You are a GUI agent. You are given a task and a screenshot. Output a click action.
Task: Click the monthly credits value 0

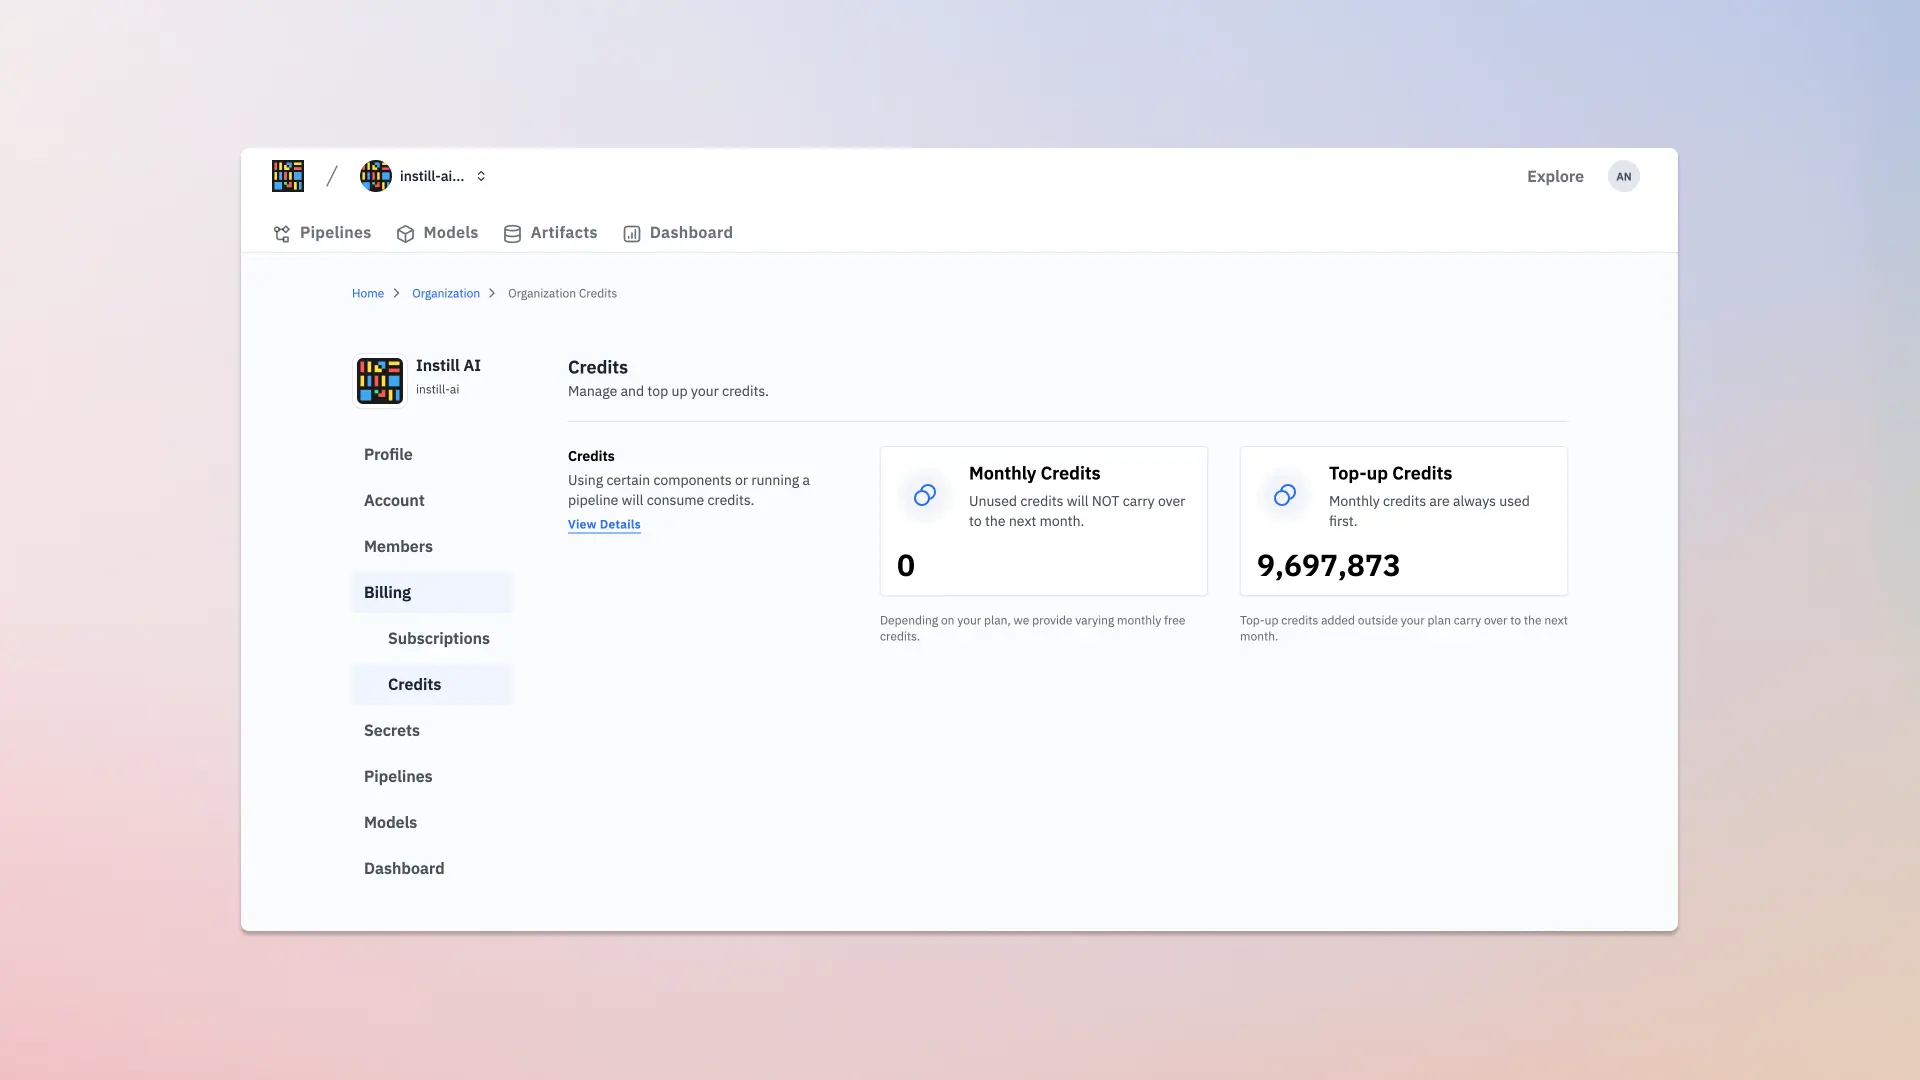coord(906,566)
